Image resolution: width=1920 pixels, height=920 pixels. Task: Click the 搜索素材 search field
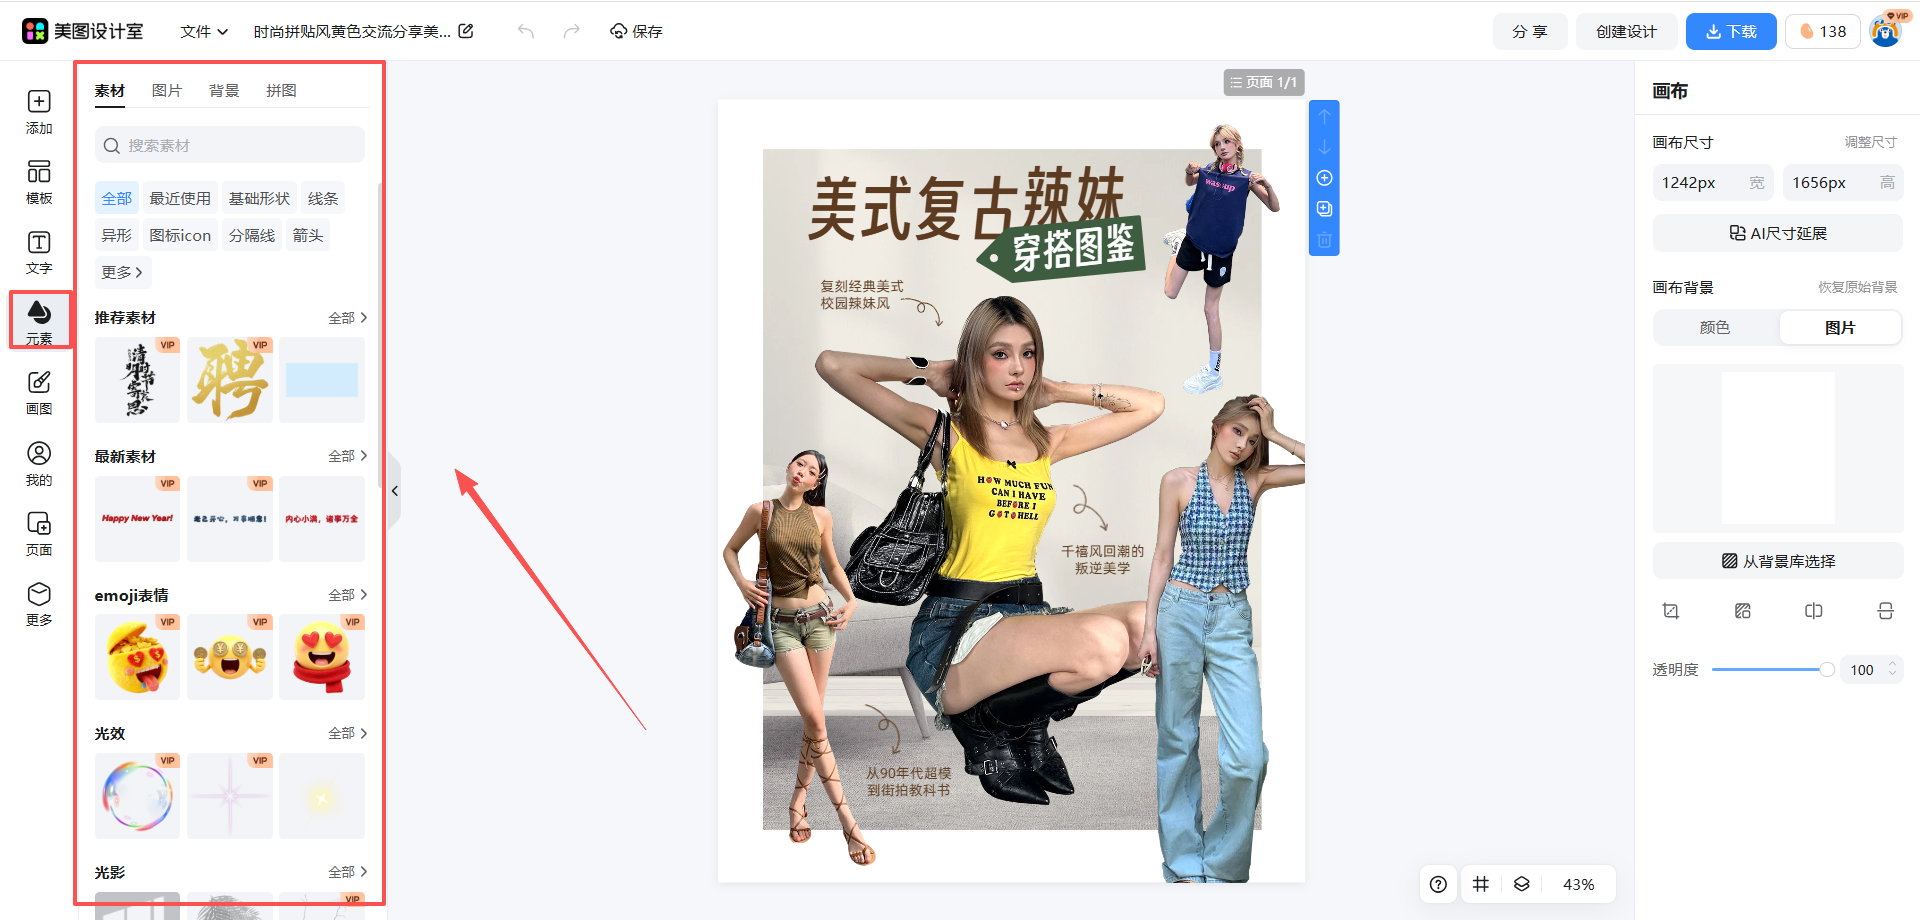(228, 145)
